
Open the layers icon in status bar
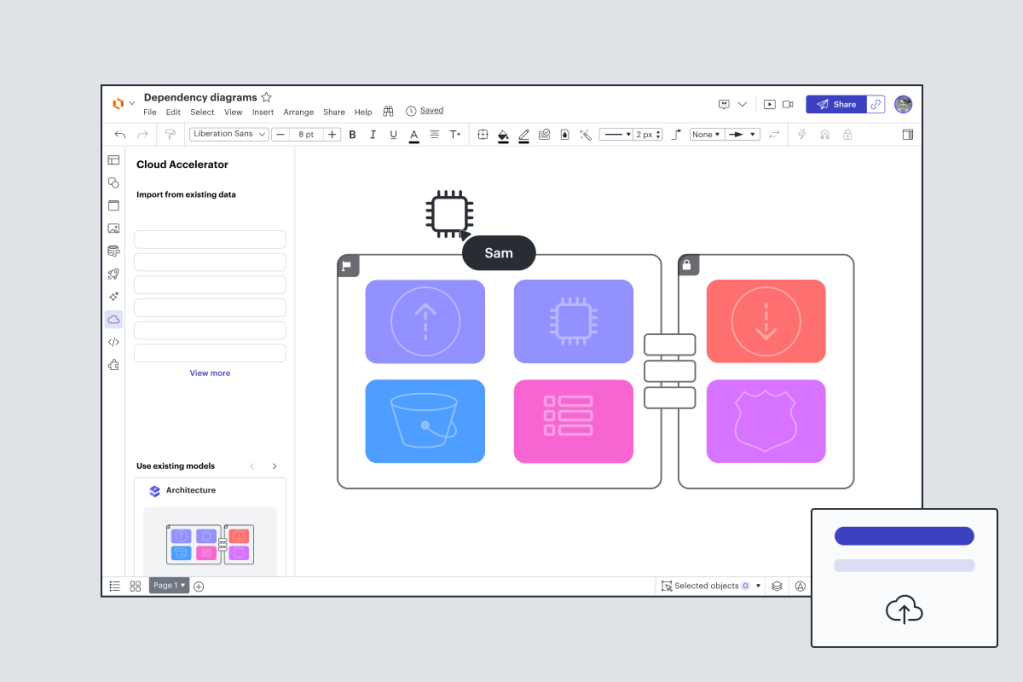point(777,586)
